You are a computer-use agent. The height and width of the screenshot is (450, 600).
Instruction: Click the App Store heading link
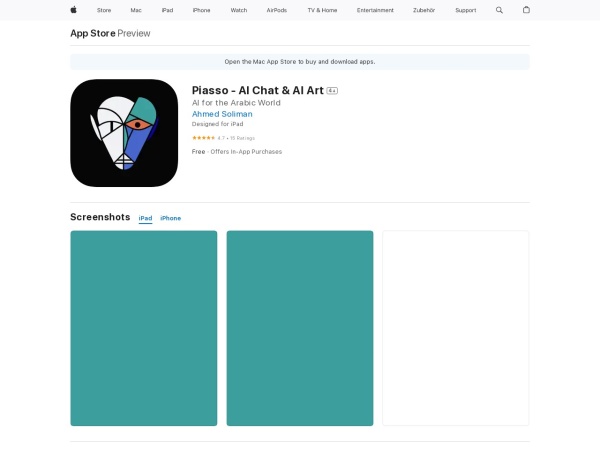93,33
